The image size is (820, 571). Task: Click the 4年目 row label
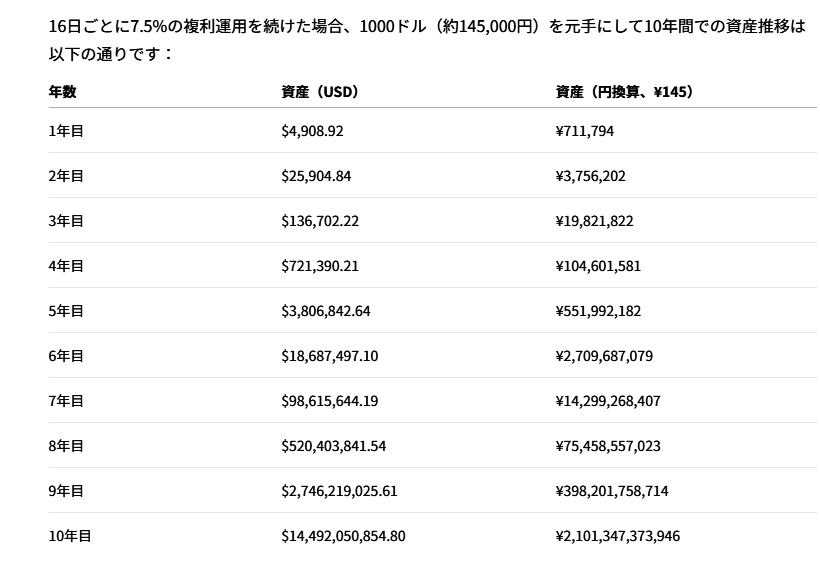[66, 266]
